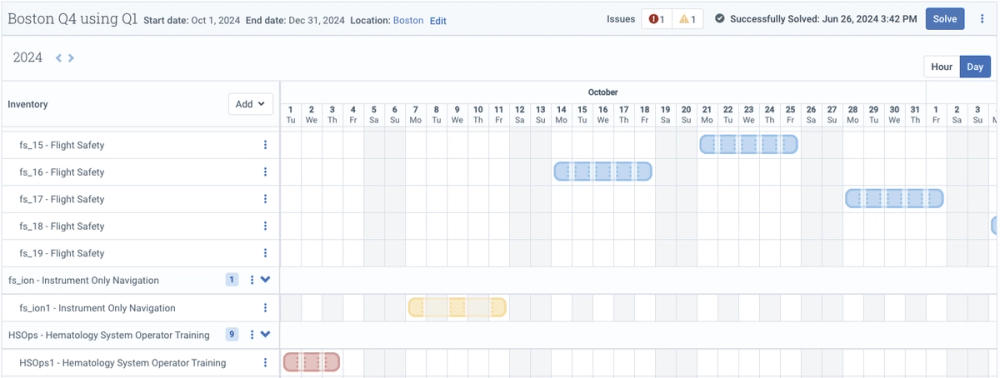The height and width of the screenshot is (378, 1000).
Task: Click the yellow warning issues indicator
Action: click(x=687, y=19)
